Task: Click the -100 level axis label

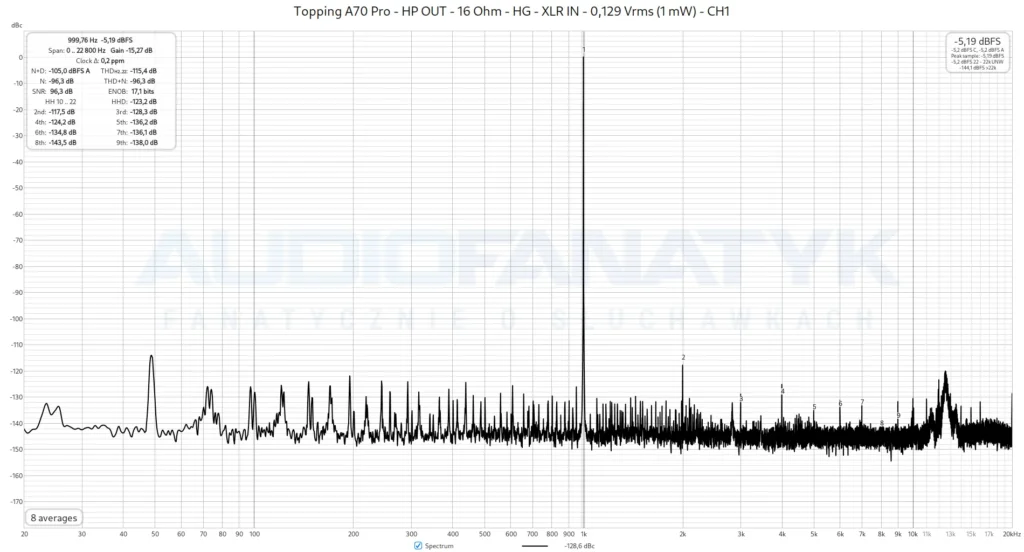Action: (x=16, y=319)
